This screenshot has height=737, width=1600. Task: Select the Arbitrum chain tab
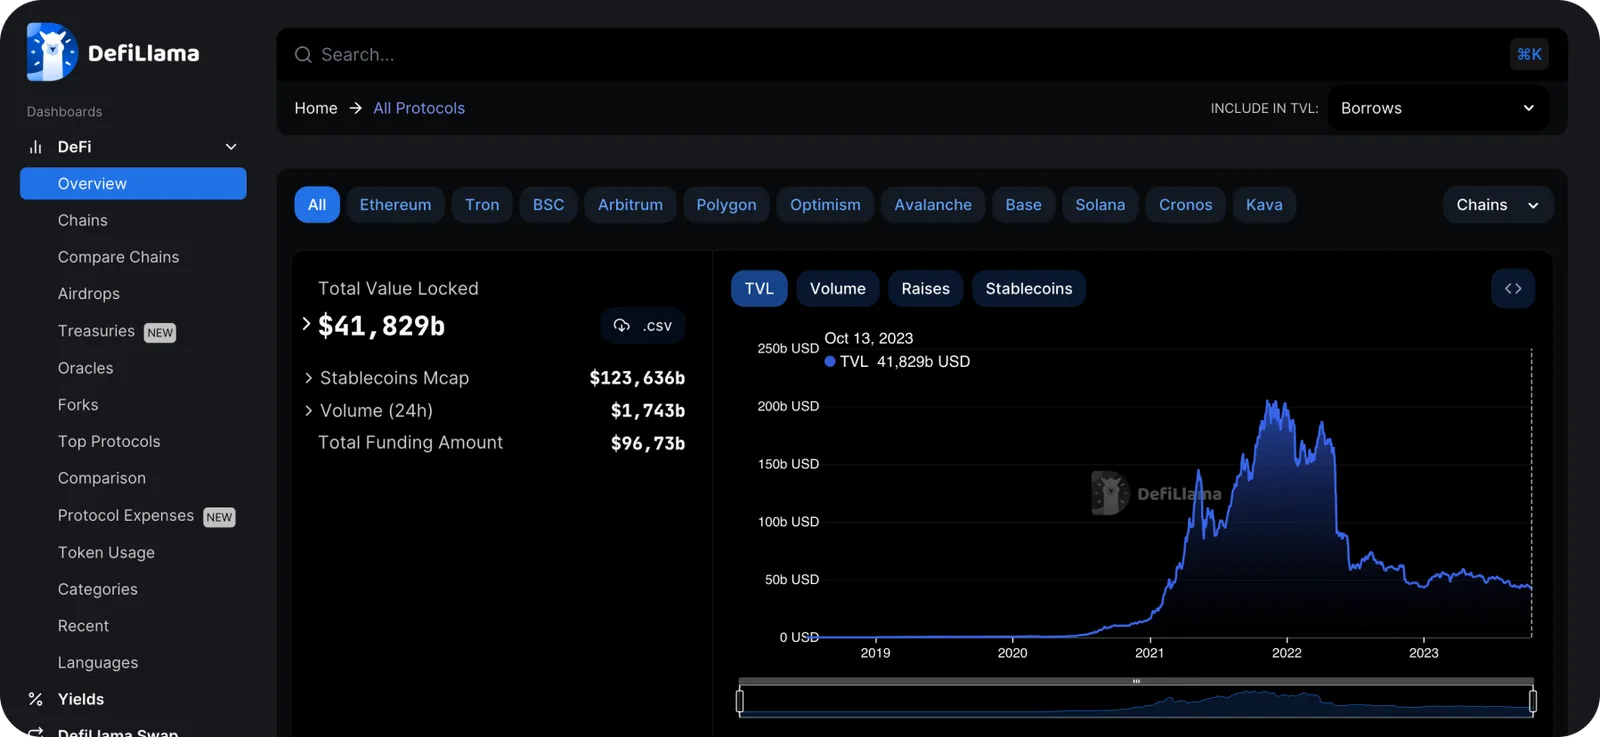[630, 205]
